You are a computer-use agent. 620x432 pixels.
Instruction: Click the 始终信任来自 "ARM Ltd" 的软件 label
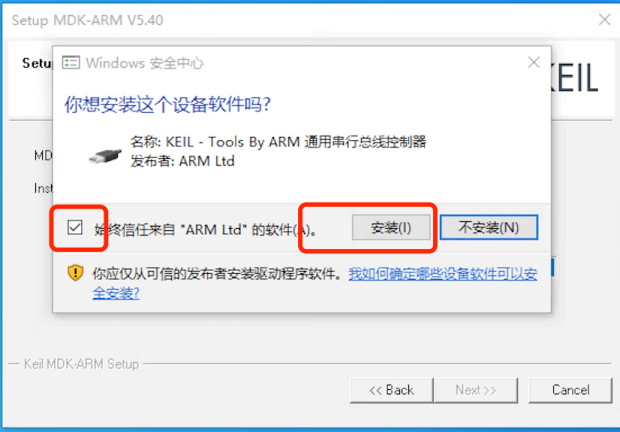[205, 230]
